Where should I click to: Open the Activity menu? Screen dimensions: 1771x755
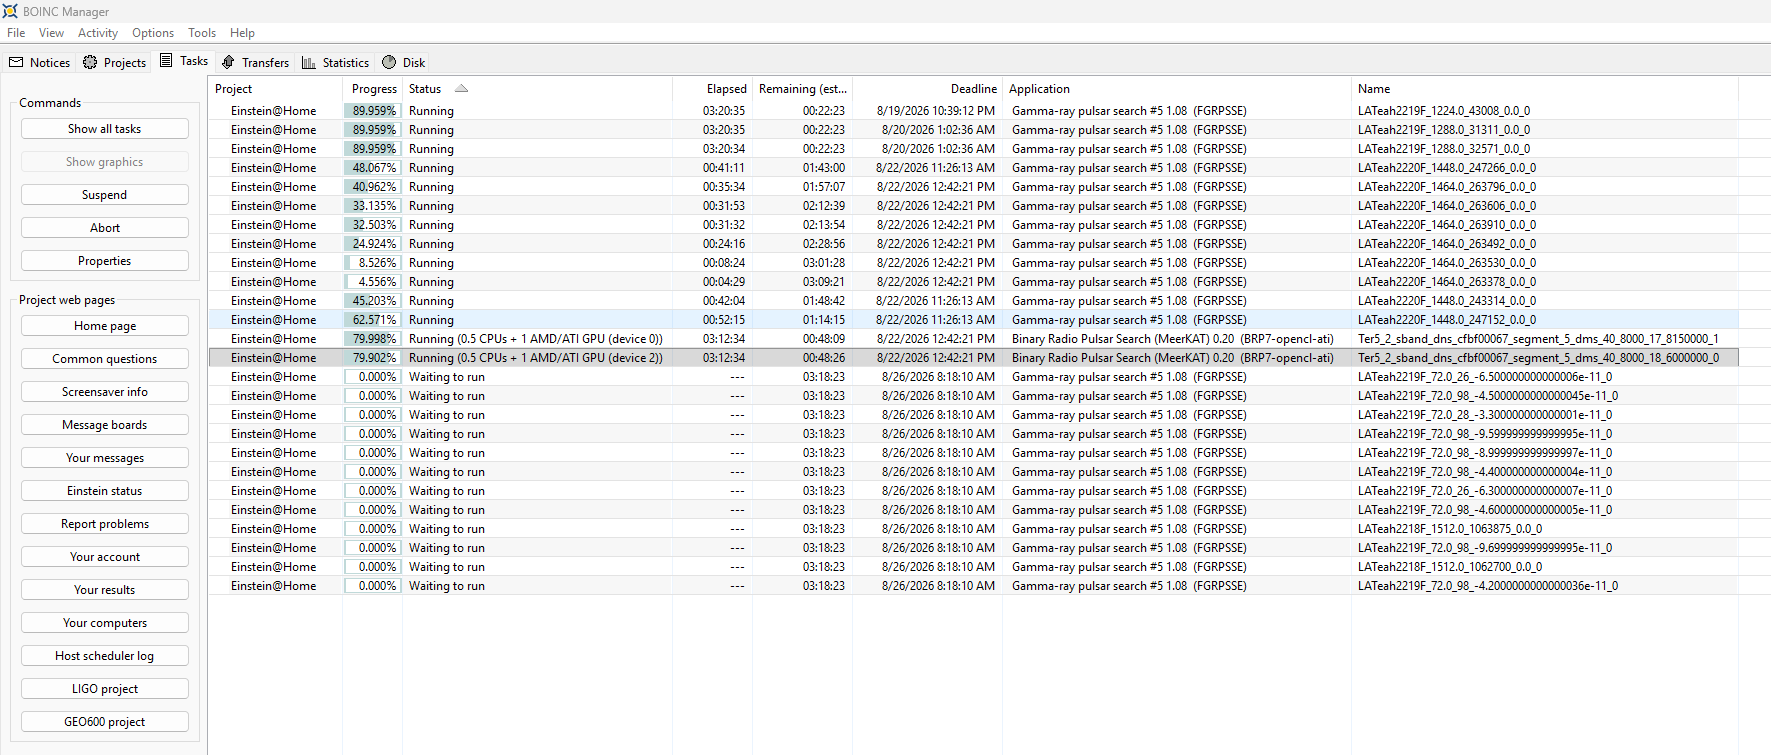click(x=98, y=33)
